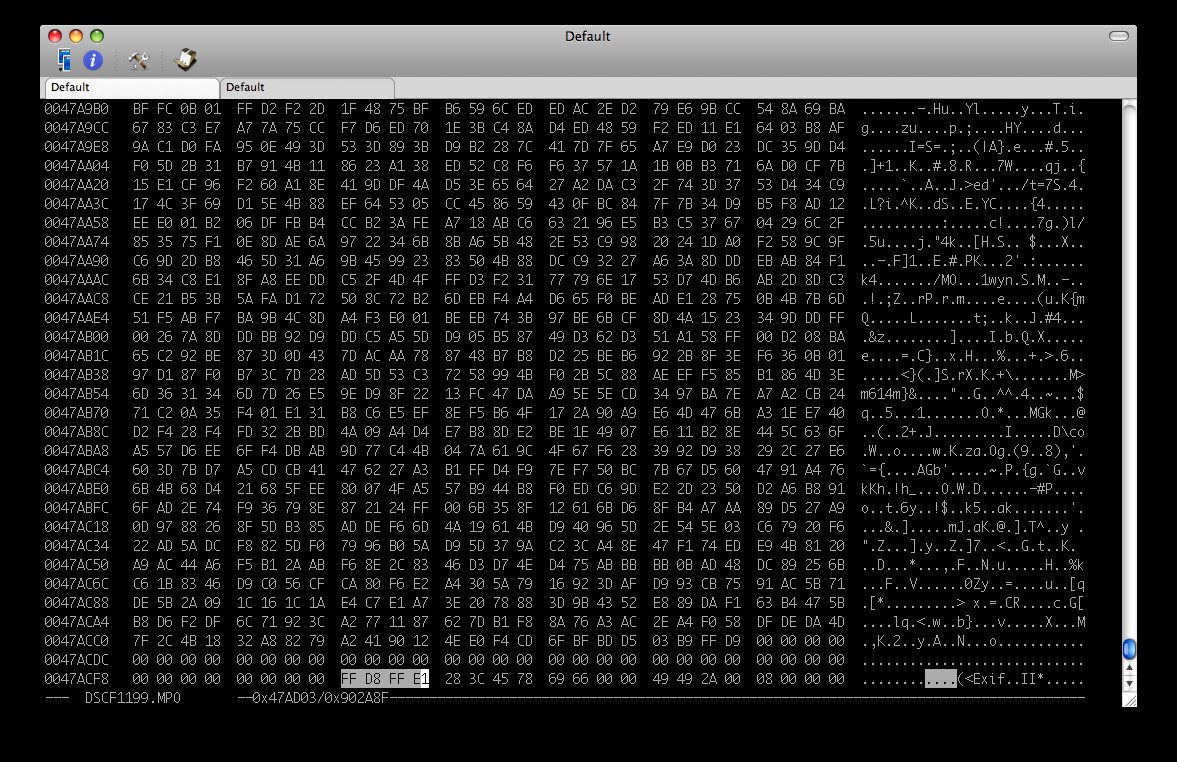Viewport: 1177px width, 762px height.
Task: Click the address 0047AC50
Action: pos(77,565)
